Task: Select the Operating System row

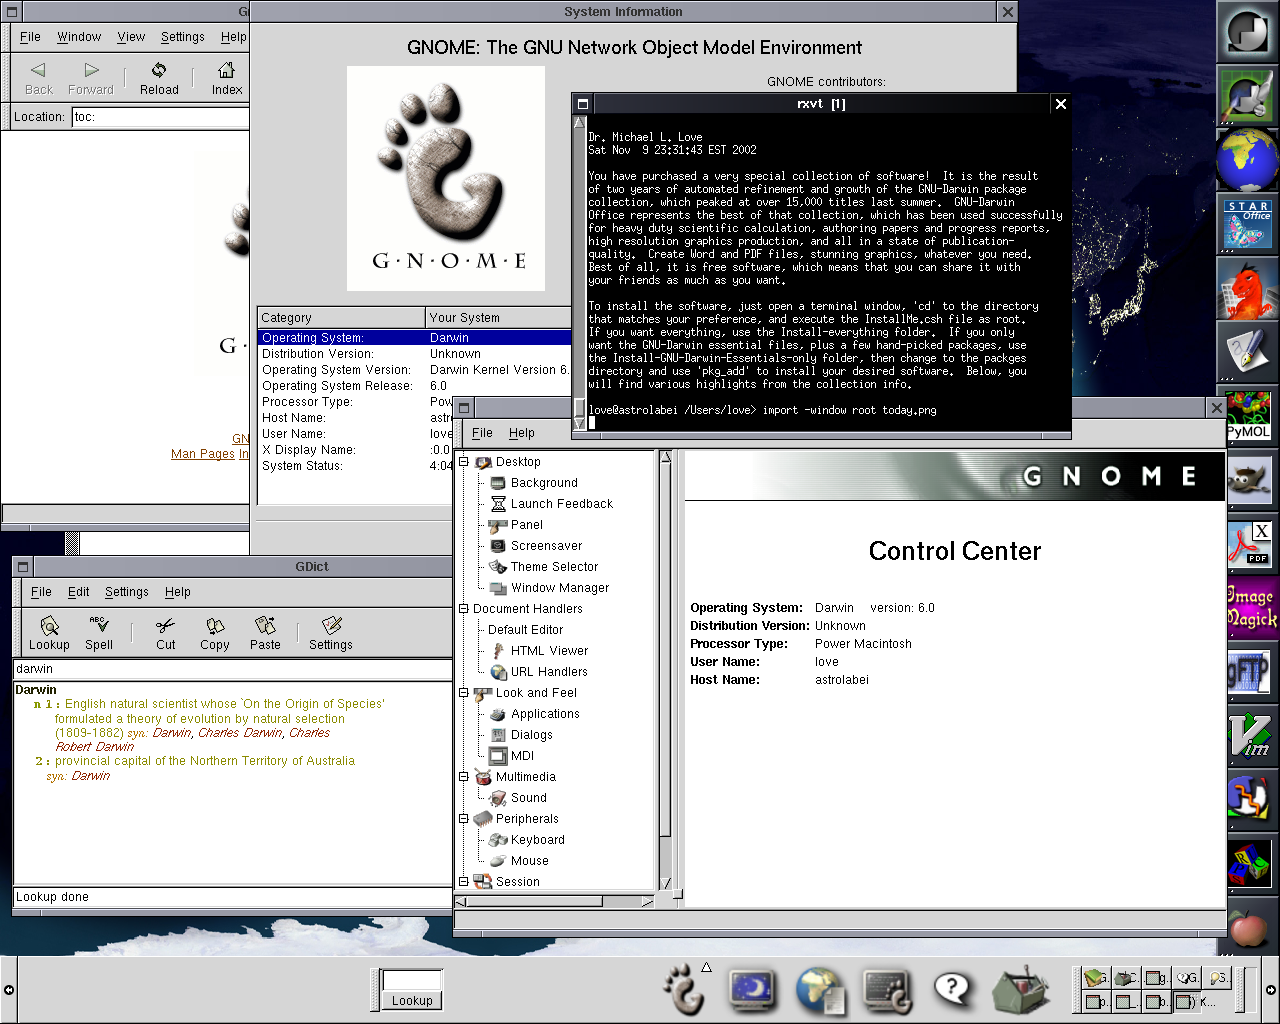Action: click(414, 338)
